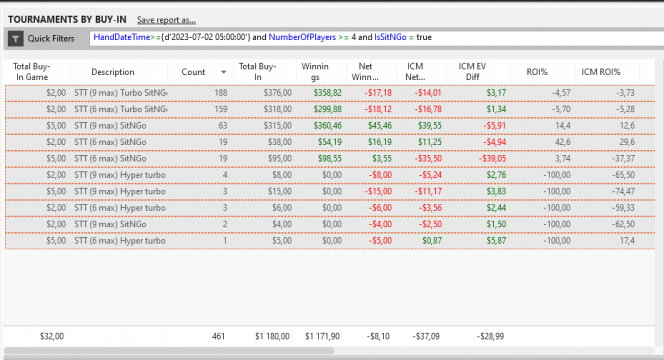This screenshot has height=360, width=664.
Task: Select the $5,00 STT (6 max) SitNGo row
Action: click(x=330, y=158)
